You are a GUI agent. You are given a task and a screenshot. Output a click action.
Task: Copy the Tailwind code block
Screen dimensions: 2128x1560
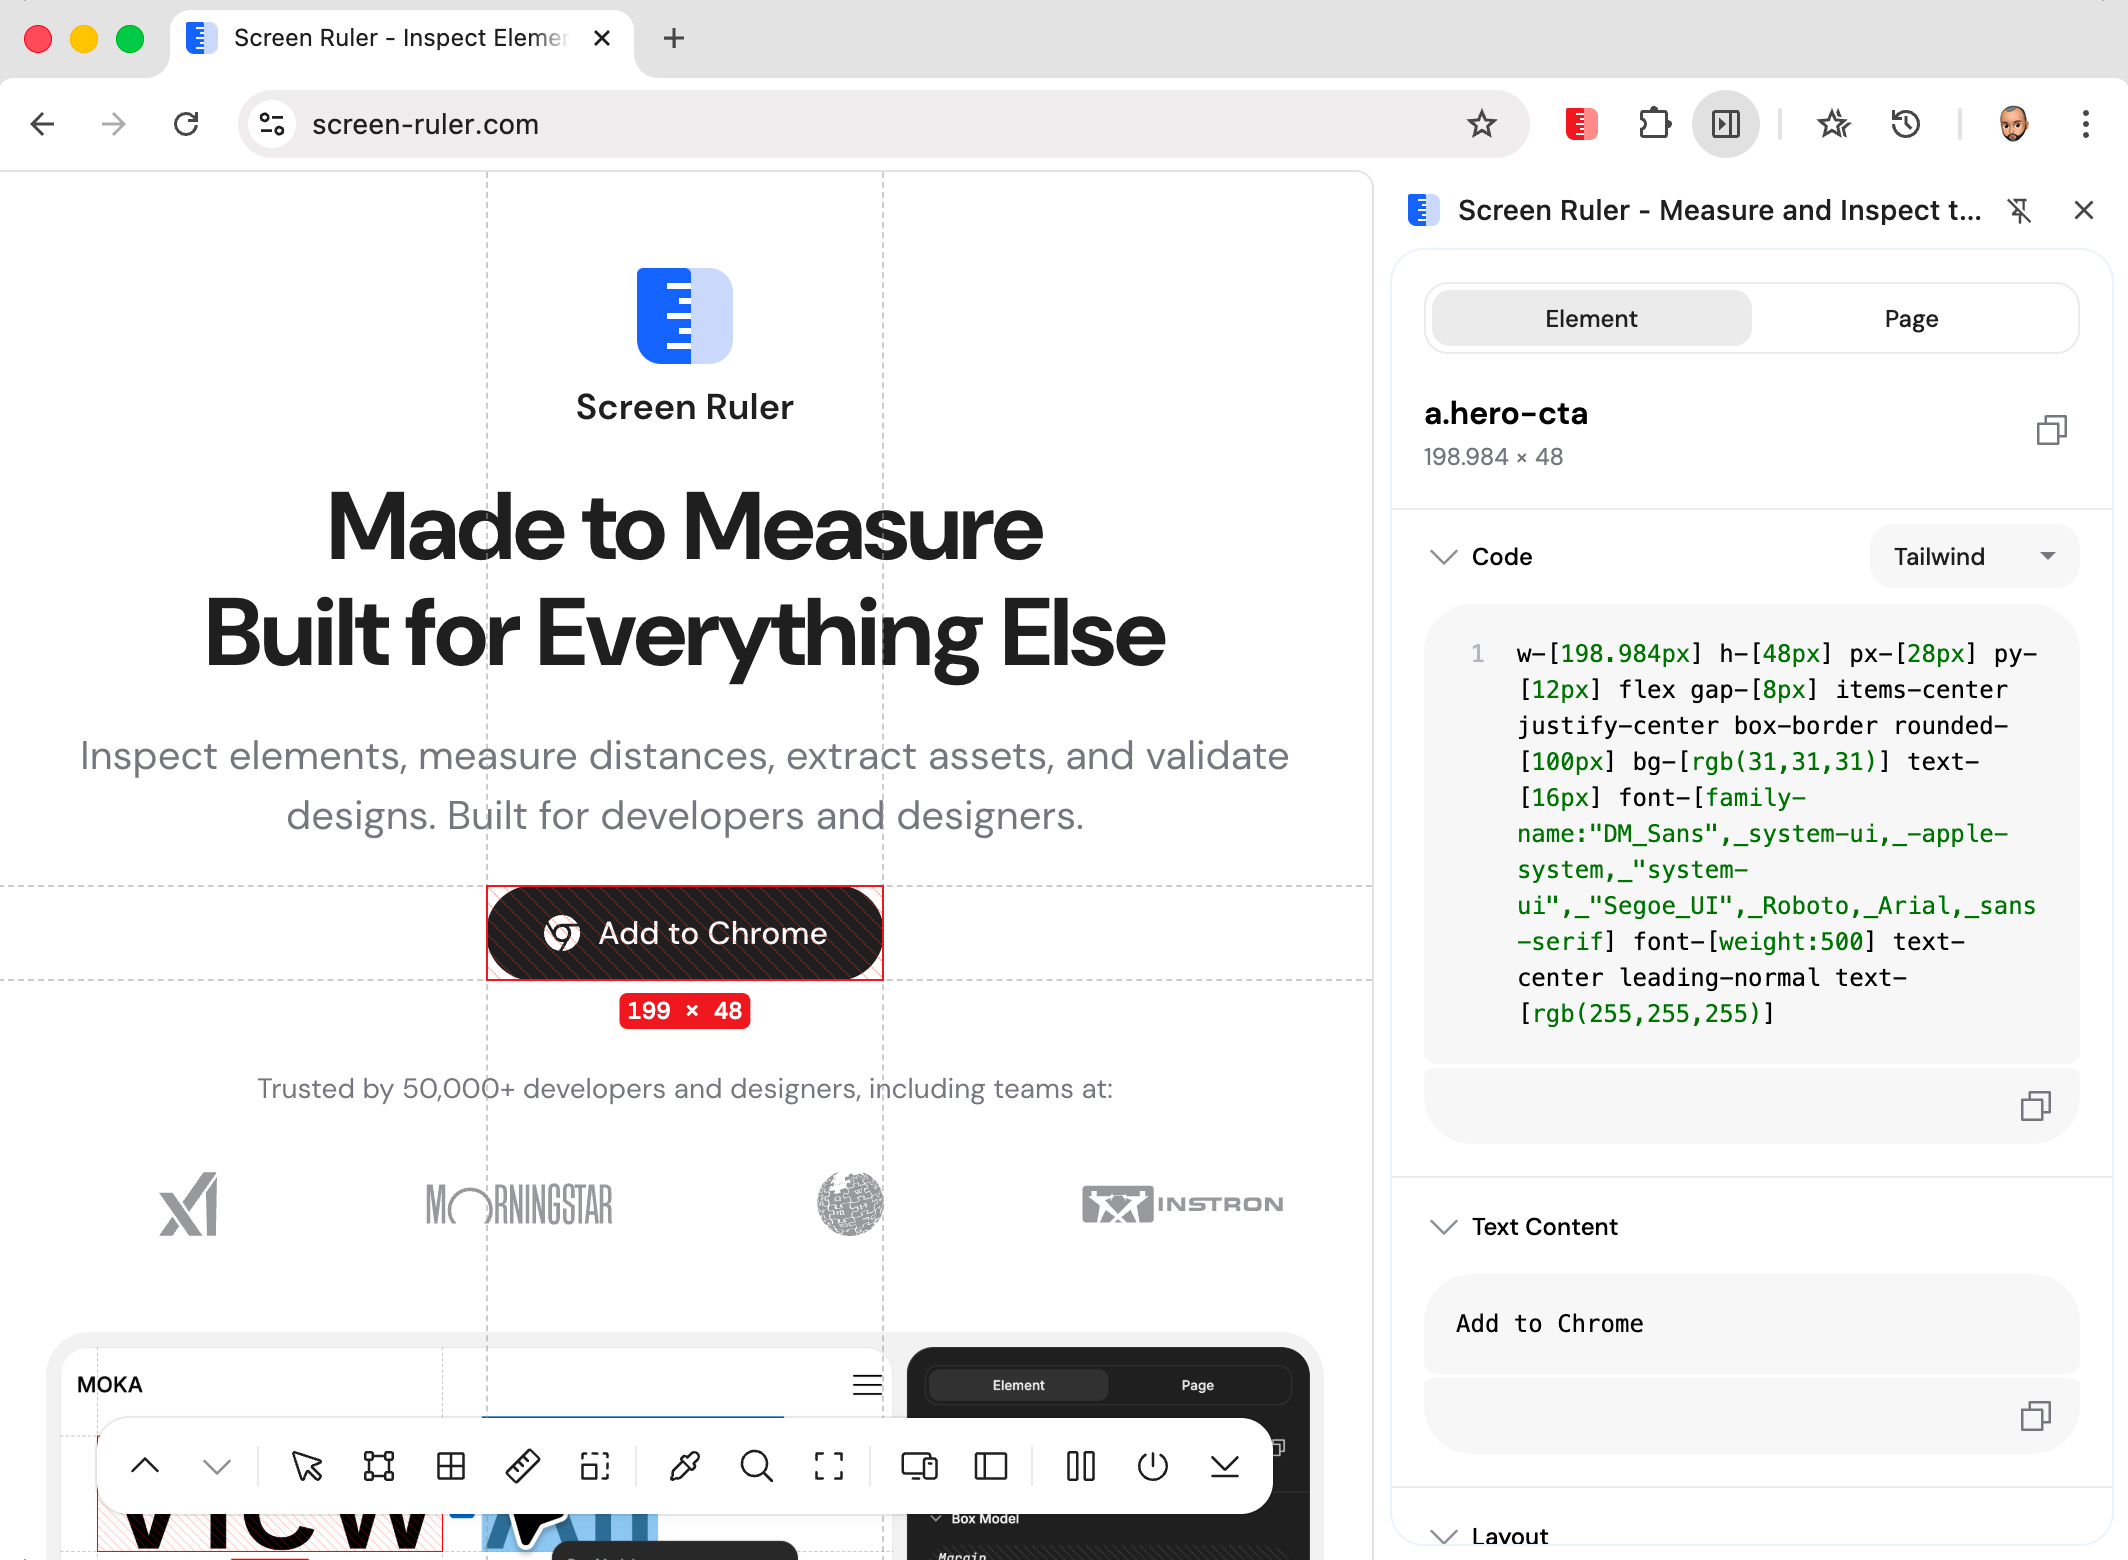2035,1106
